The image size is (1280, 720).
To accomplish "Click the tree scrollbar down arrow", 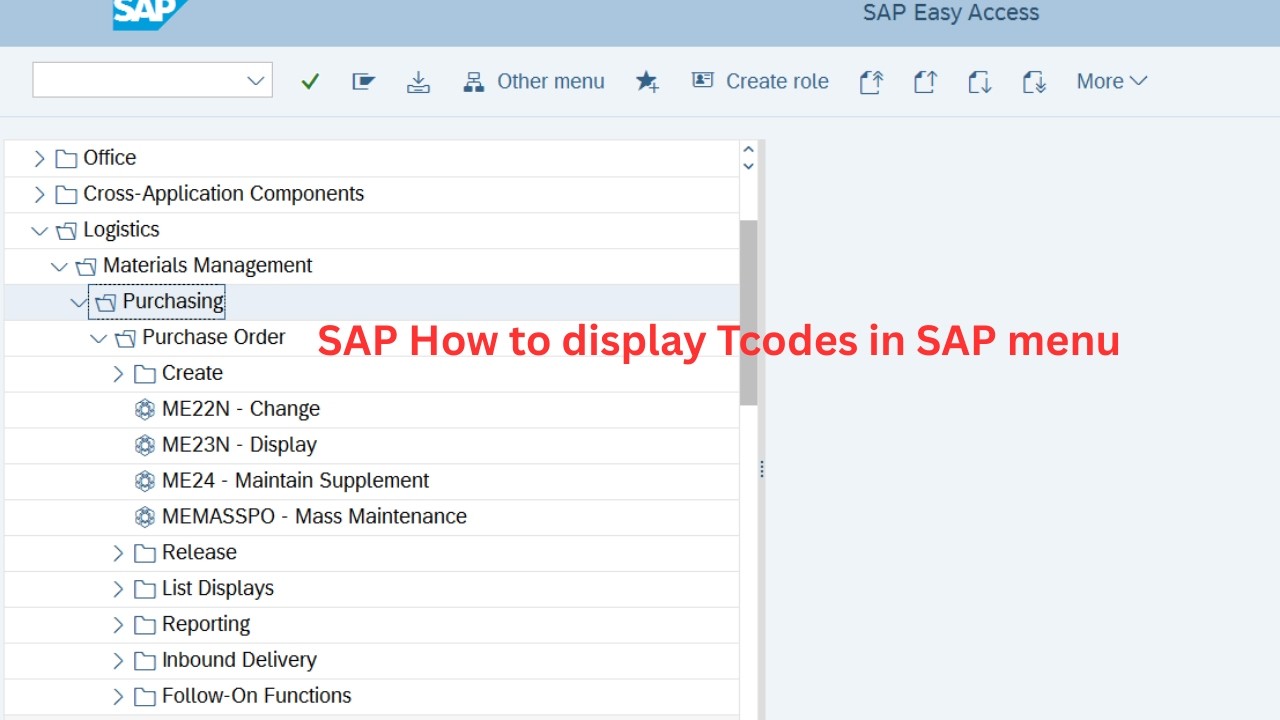I will coord(749,167).
